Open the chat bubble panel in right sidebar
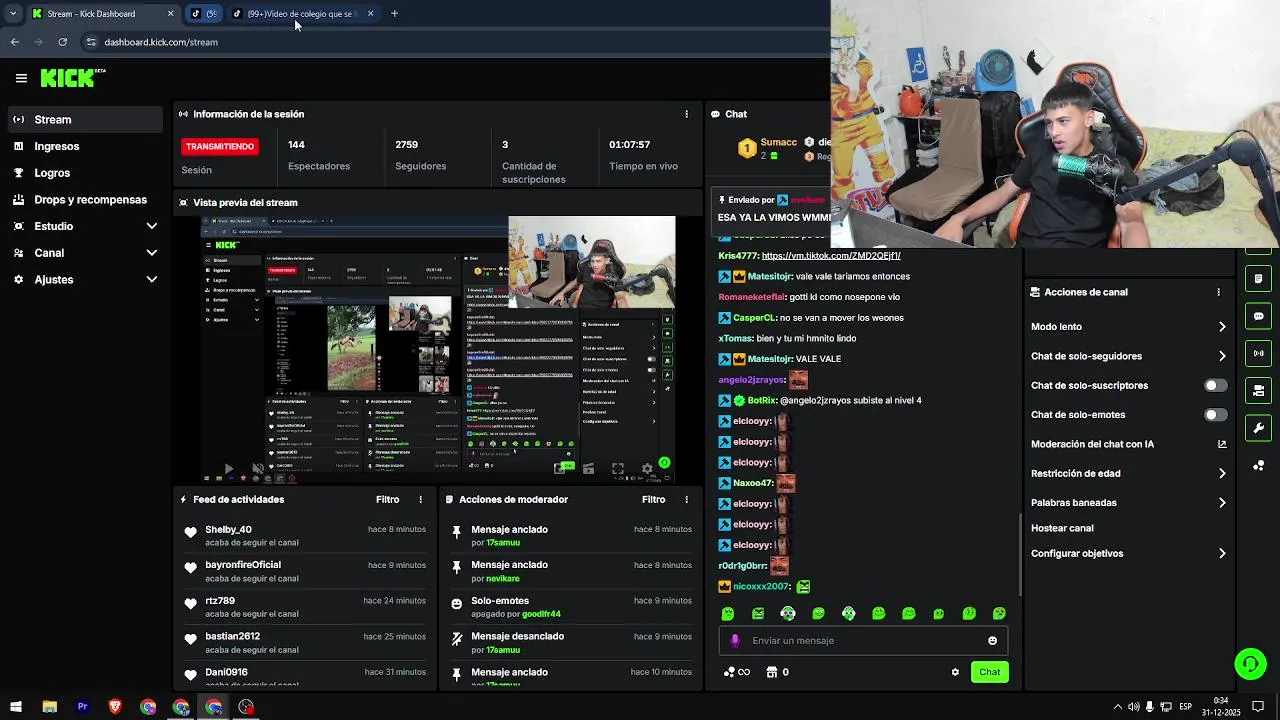This screenshot has width=1280, height=720. pyautogui.click(x=1258, y=316)
